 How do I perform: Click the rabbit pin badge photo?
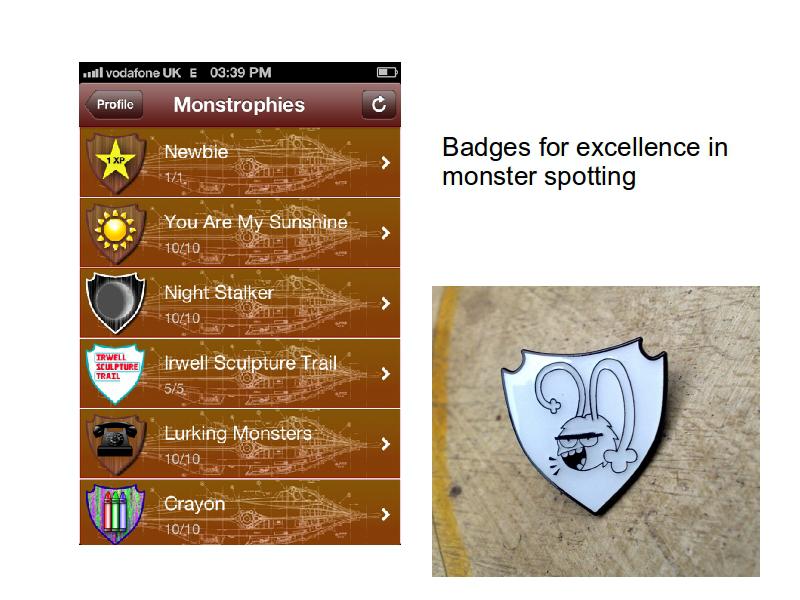point(595,432)
